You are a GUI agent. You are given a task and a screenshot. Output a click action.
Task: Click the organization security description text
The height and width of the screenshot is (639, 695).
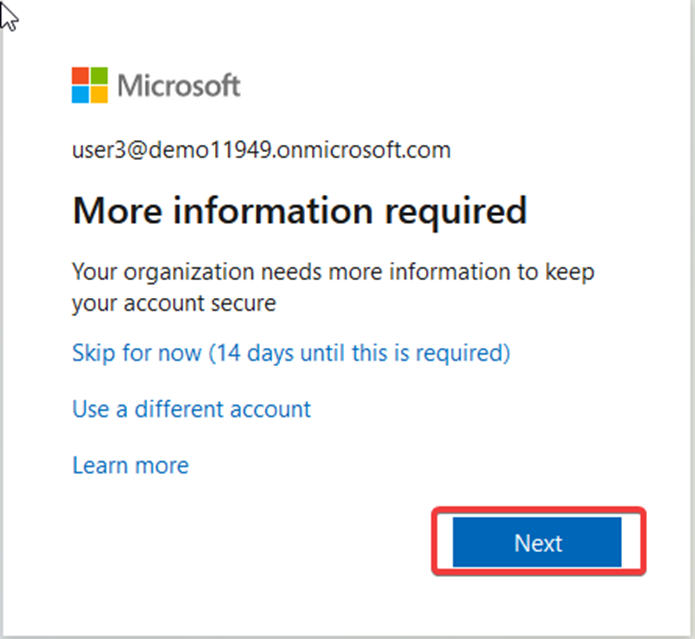(x=333, y=287)
